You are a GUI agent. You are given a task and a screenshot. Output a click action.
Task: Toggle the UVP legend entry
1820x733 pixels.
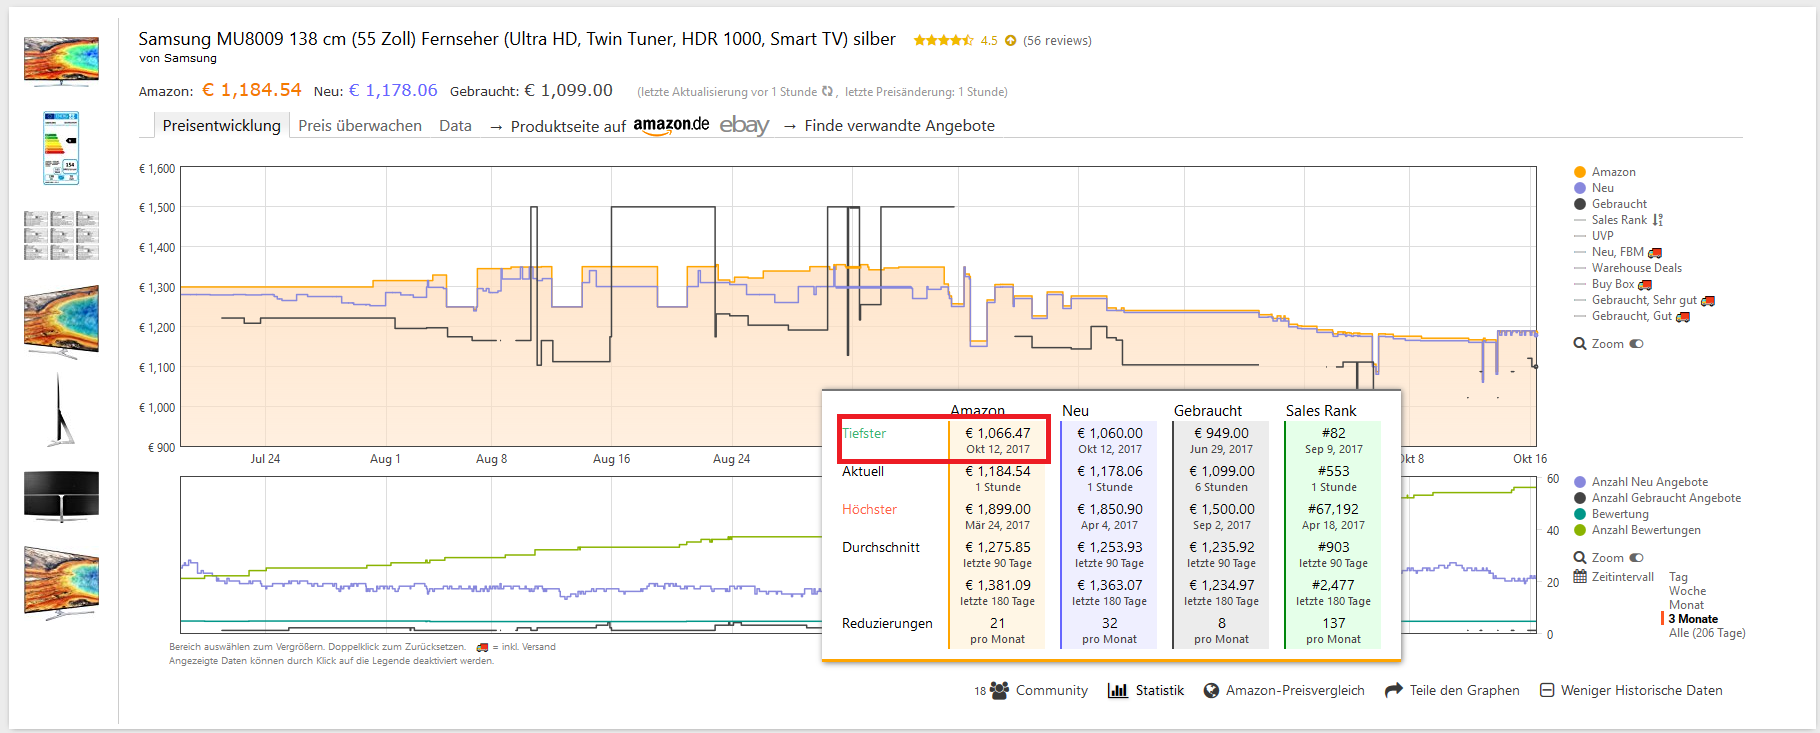click(1594, 236)
